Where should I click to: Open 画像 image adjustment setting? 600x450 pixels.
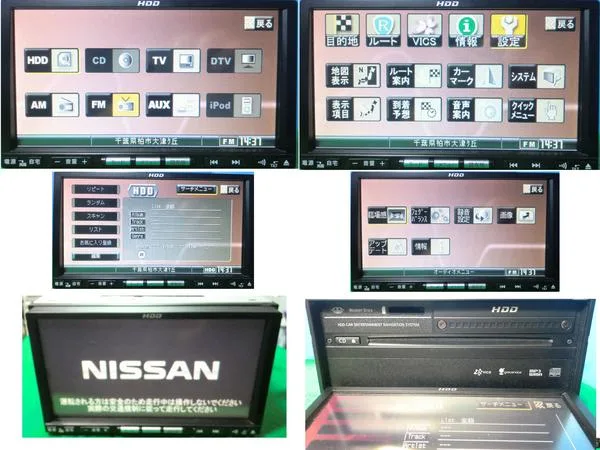tap(516, 215)
